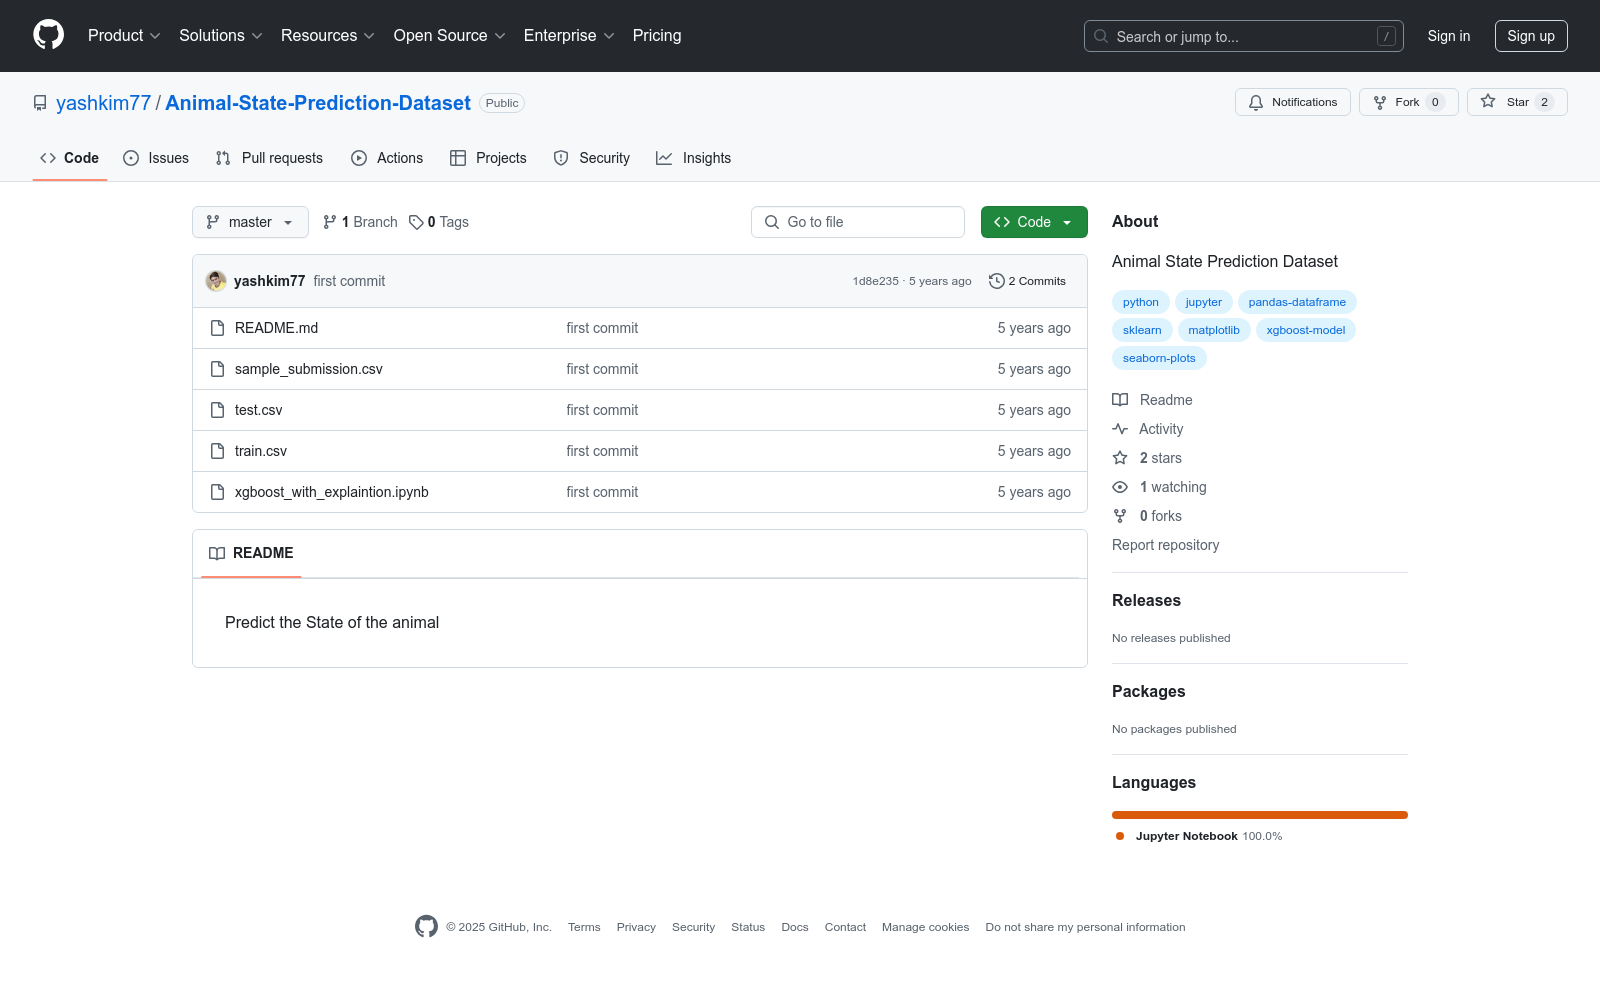View the 2 Commits history
The image size is (1600, 1000).
[1027, 281]
